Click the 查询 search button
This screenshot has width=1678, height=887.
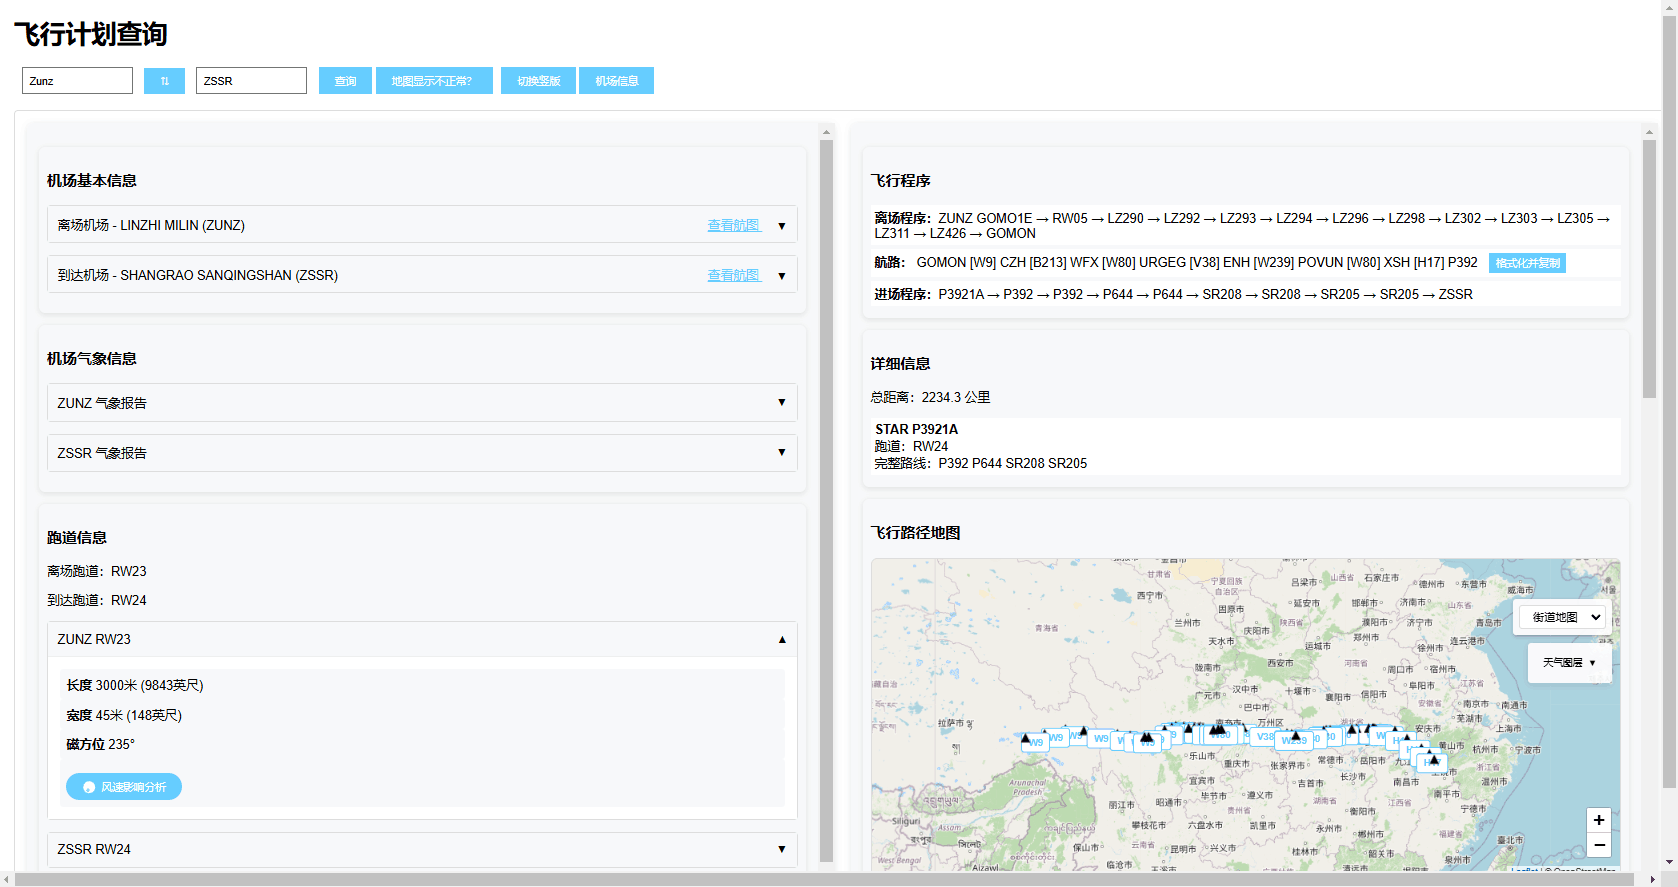coord(345,81)
